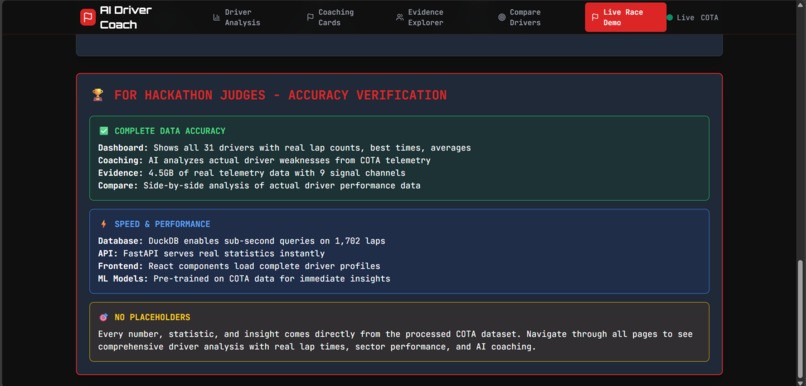Click the target icon beside No Placeholders
Screen dimensions: 806x386
[104, 317]
